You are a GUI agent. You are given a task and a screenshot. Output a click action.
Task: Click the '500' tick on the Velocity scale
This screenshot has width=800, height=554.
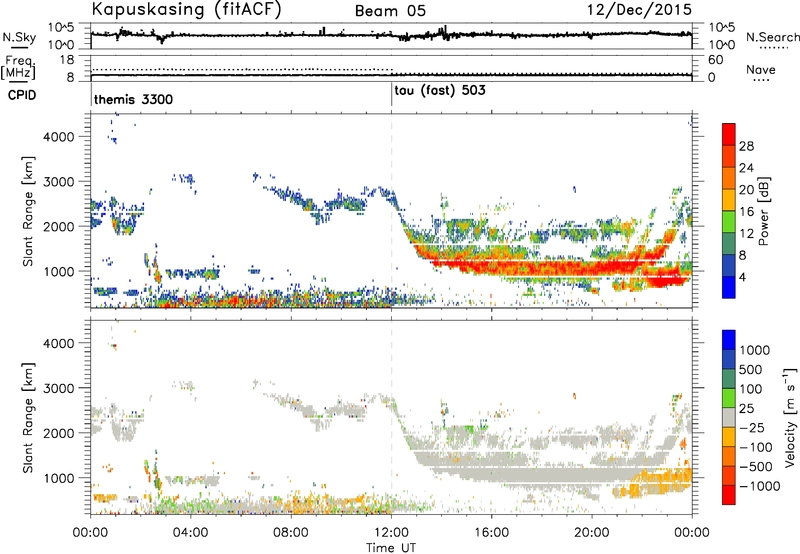coord(750,369)
